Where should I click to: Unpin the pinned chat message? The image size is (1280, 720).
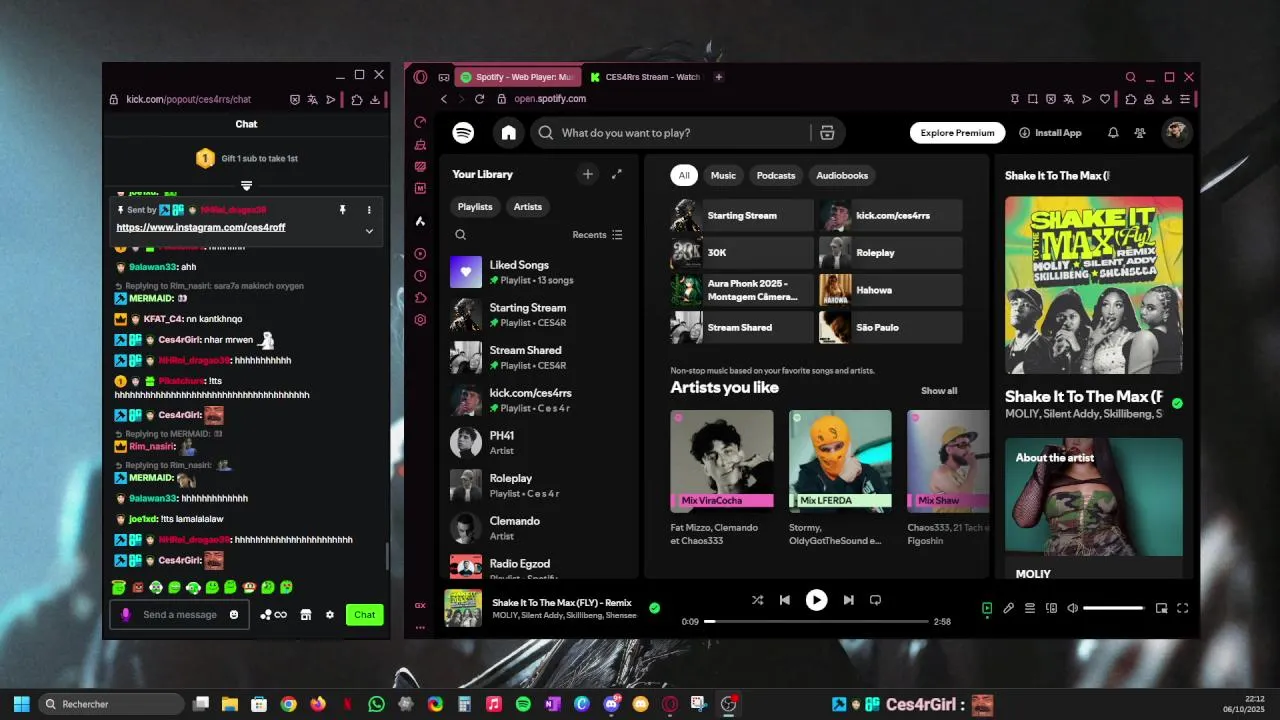coord(342,210)
